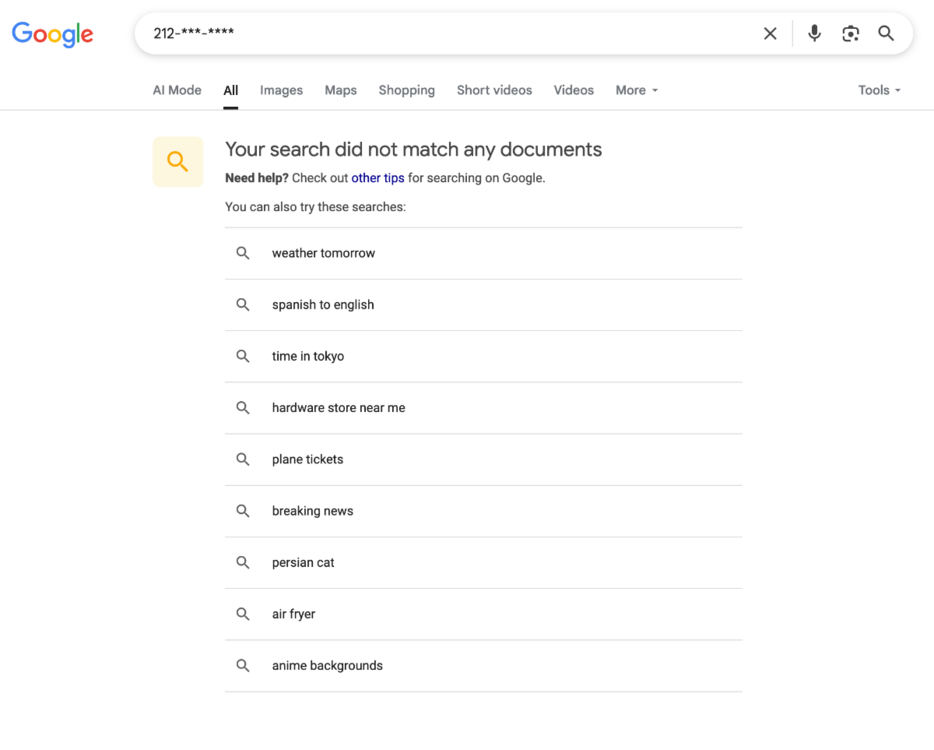The height and width of the screenshot is (750, 934).
Task: Expand the More dropdown menu
Action: [x=636, y=90]
